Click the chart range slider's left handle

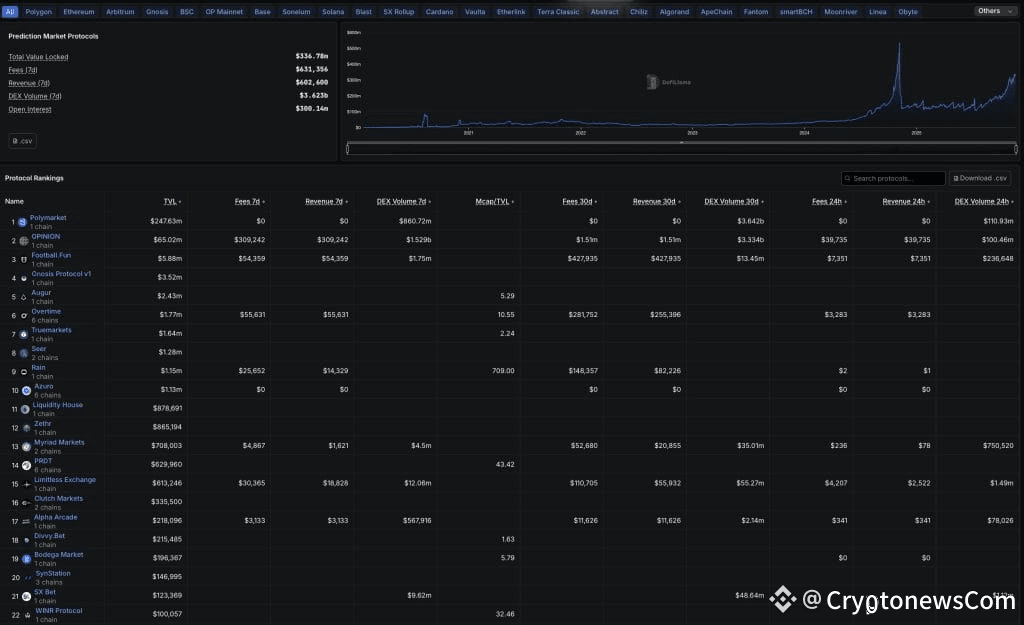[348, 148]
